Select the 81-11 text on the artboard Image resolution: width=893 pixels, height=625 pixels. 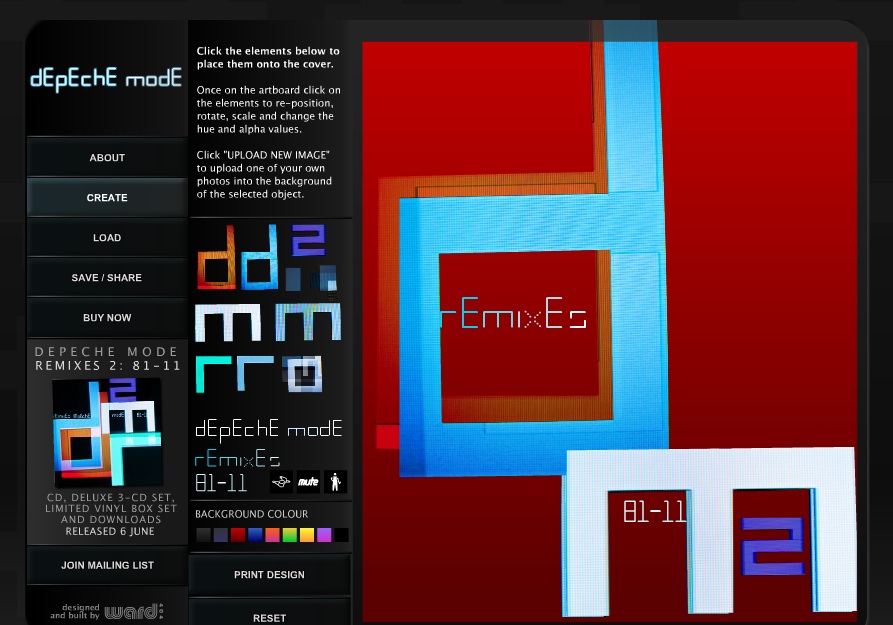(x=654, y=512)
